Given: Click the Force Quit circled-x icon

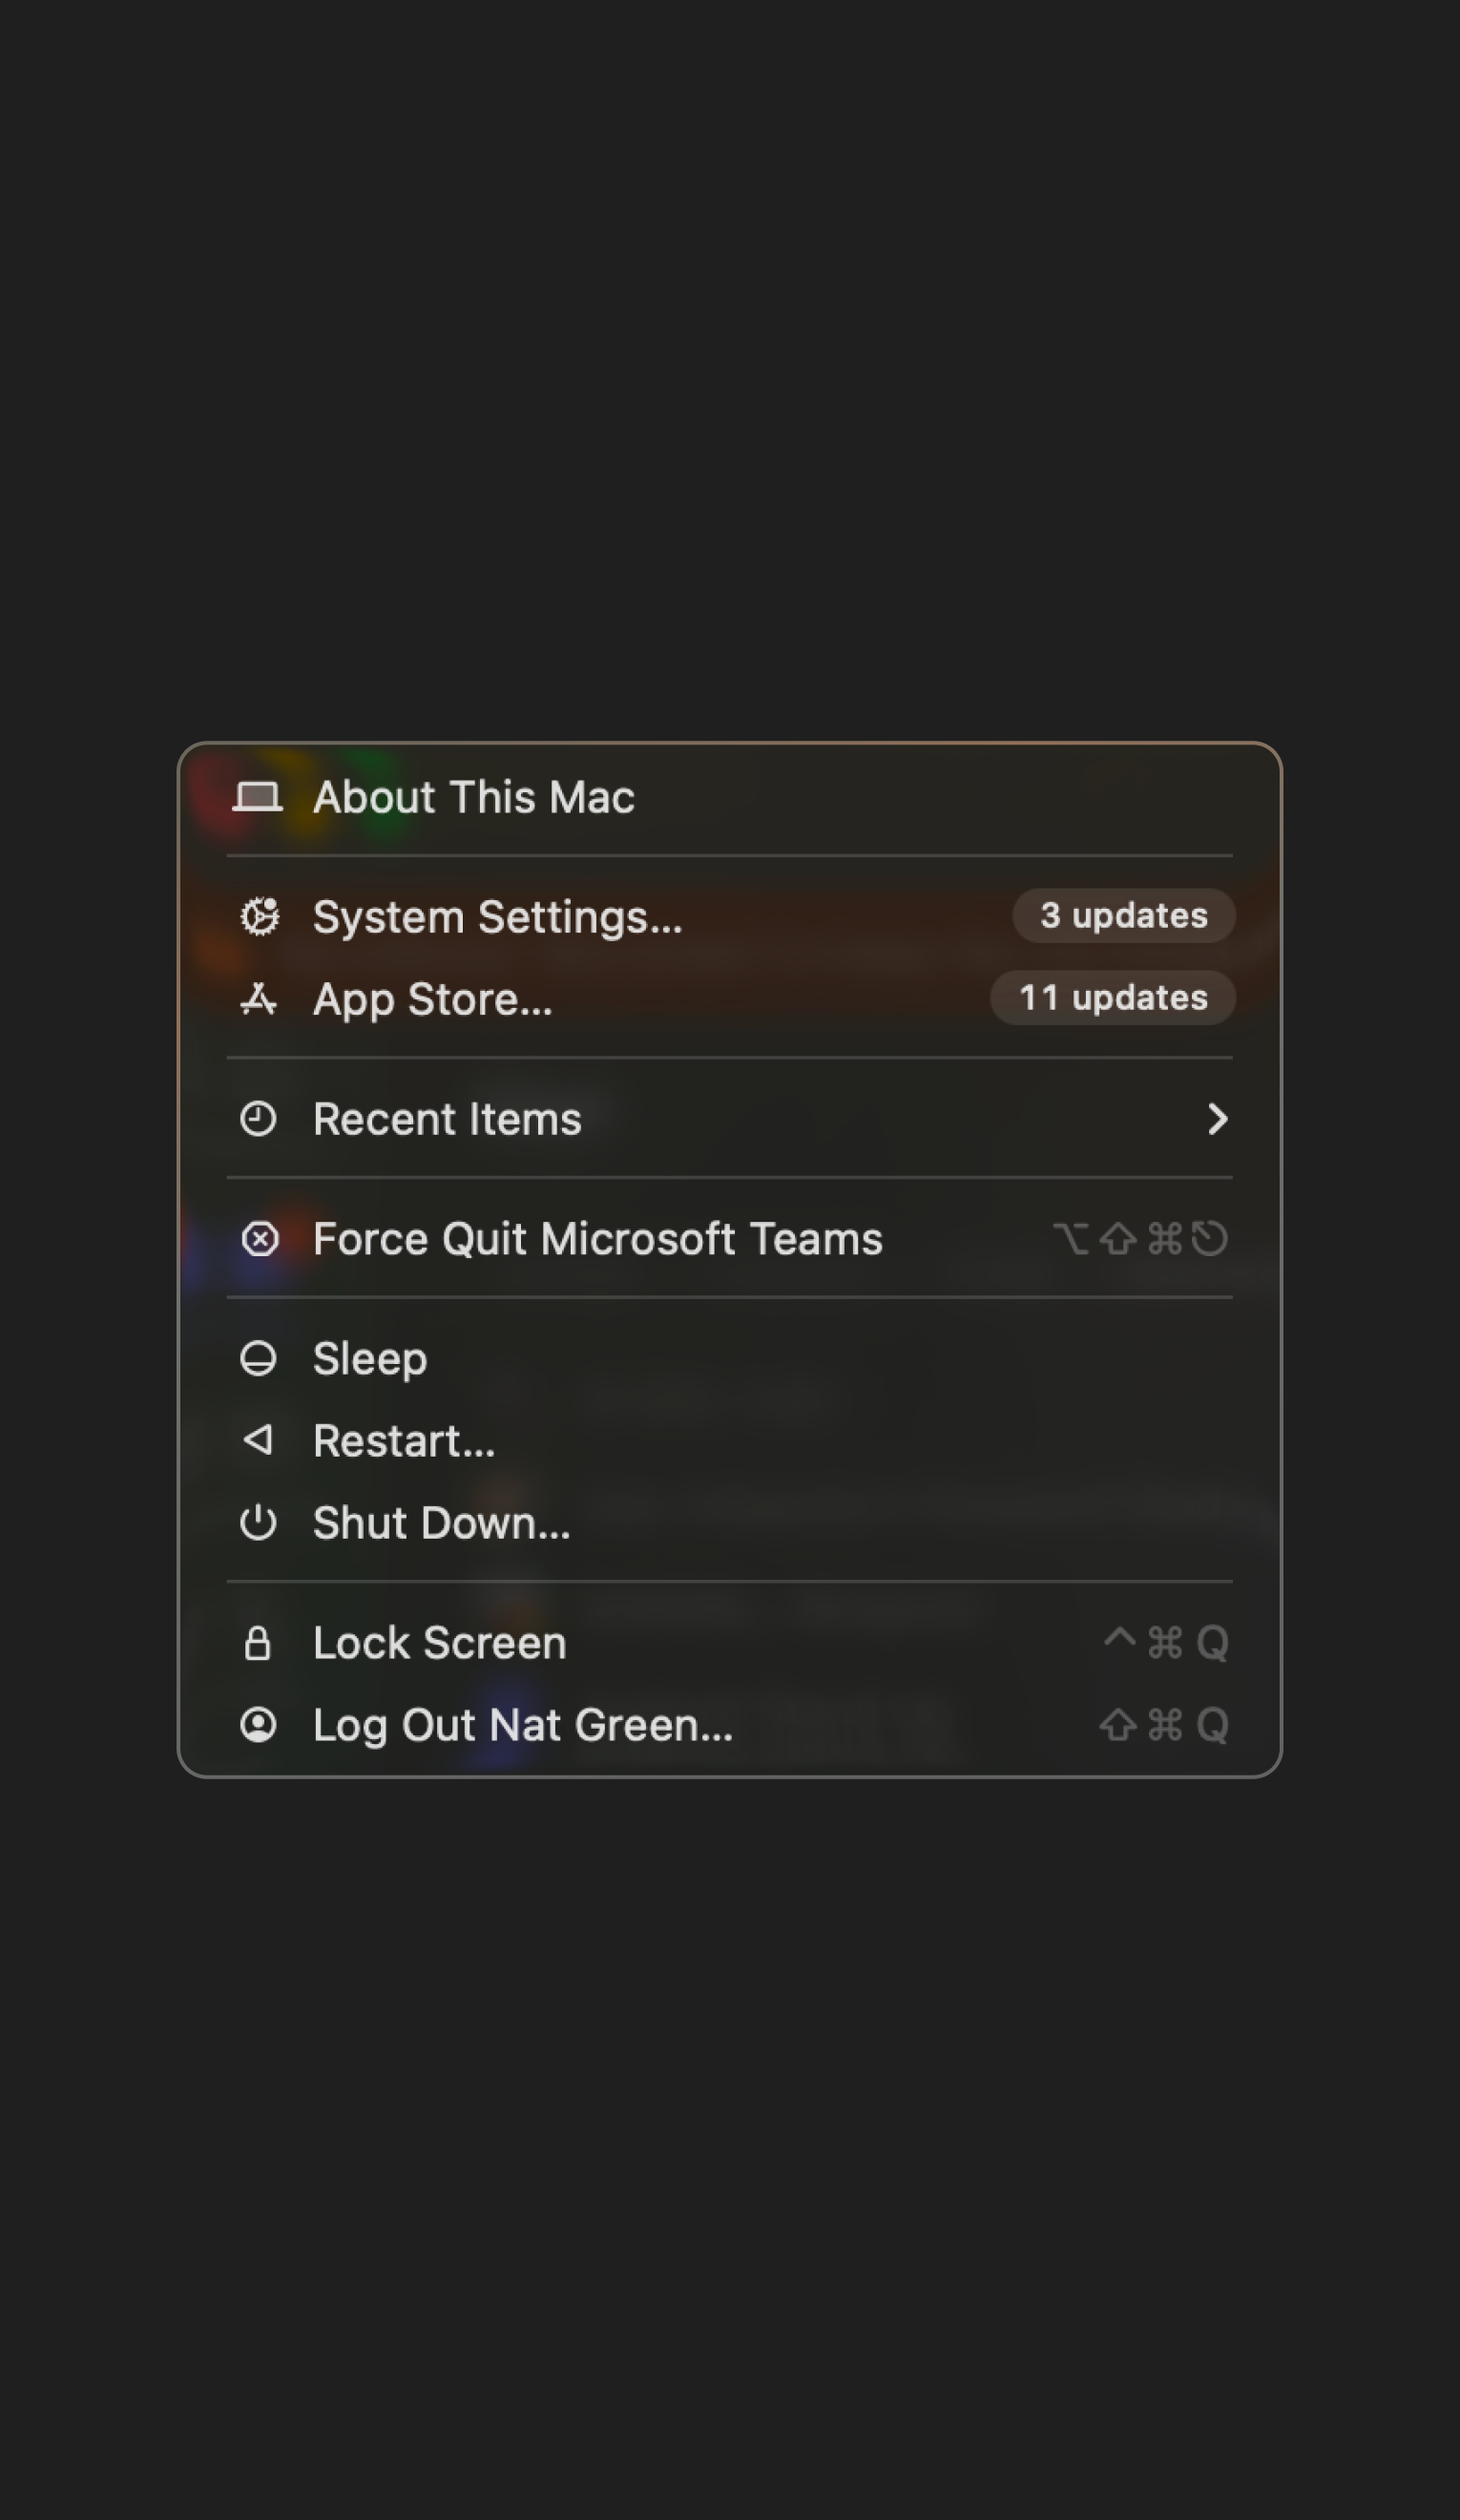Looking at the screenshot, I should (x=259, y=1238).
